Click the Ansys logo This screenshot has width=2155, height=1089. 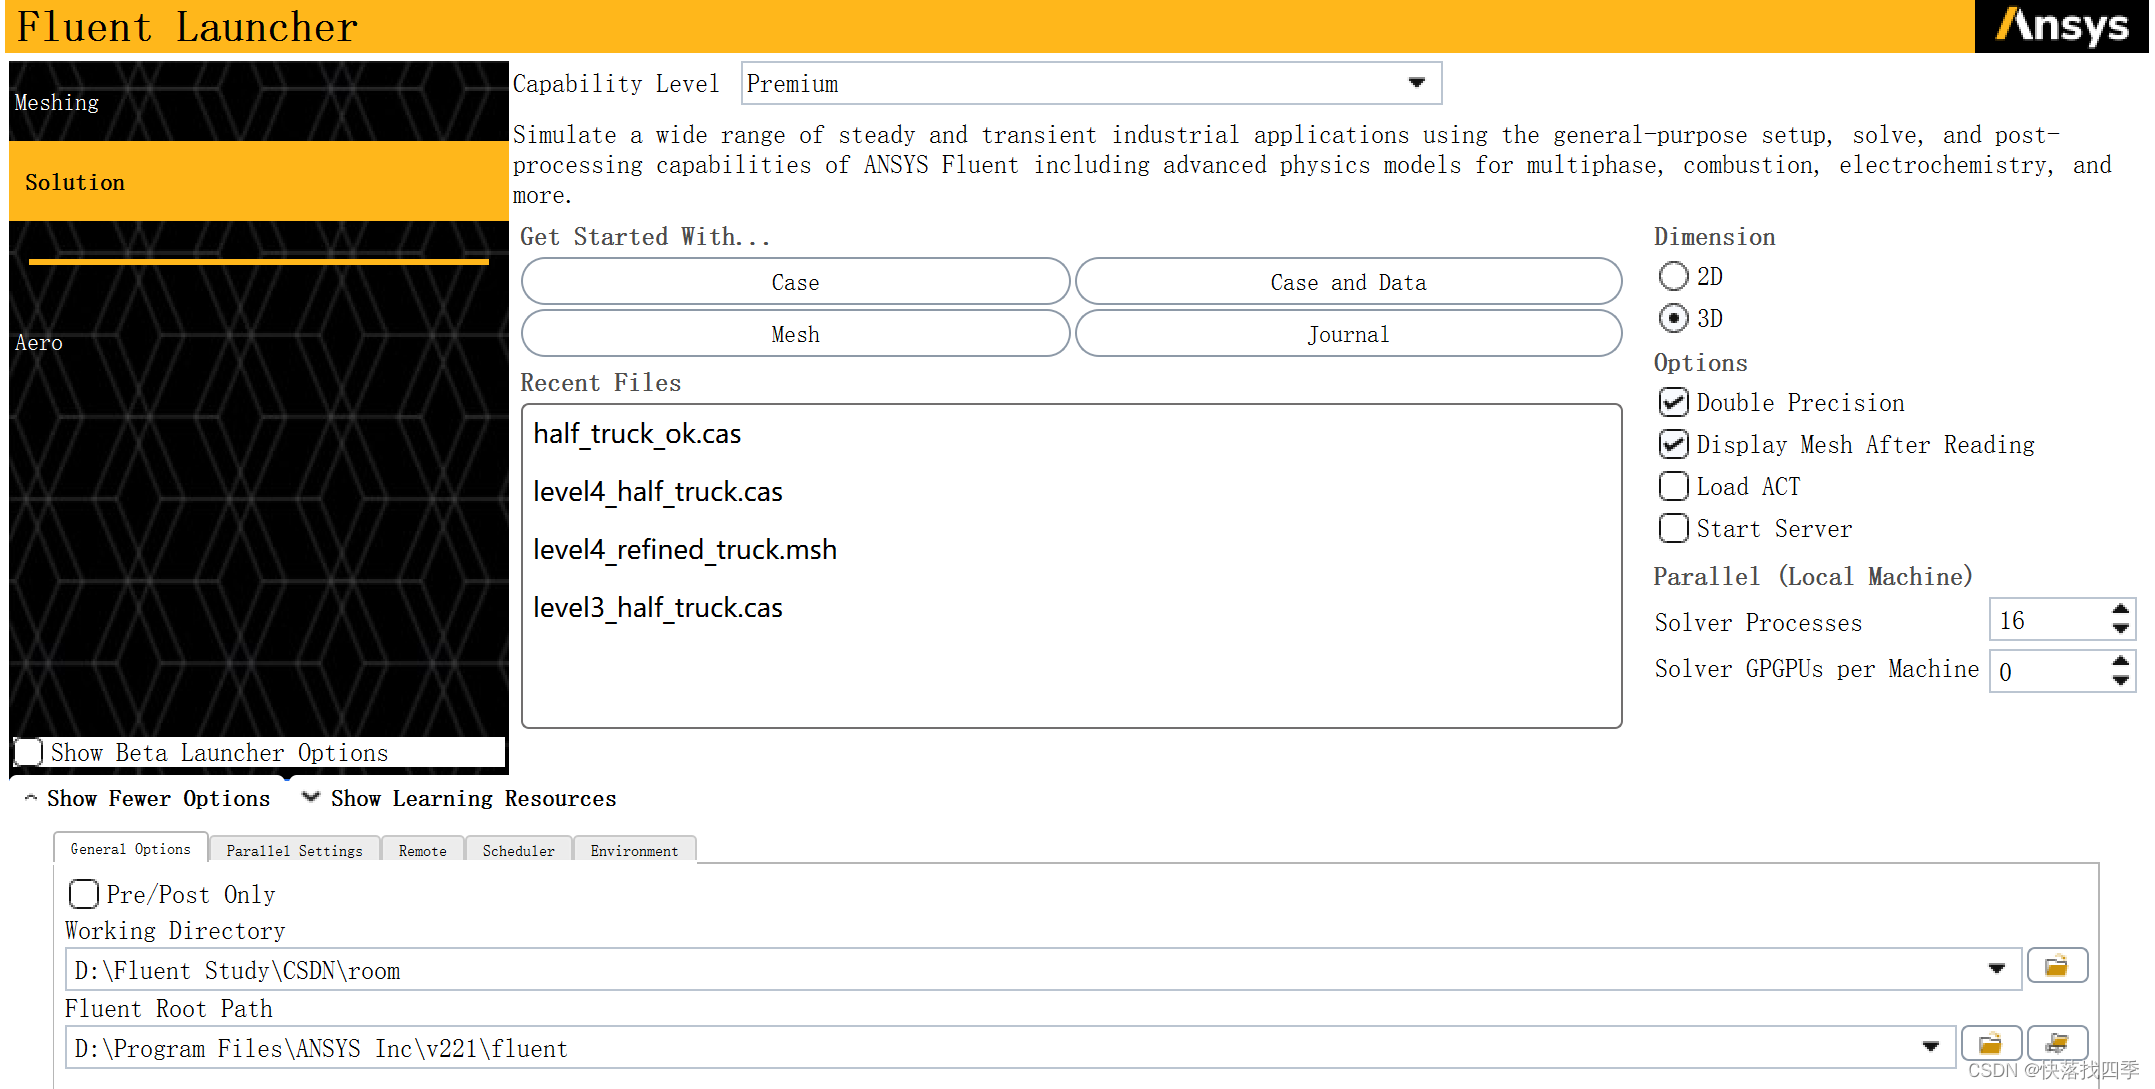(x=2062, y=26)
